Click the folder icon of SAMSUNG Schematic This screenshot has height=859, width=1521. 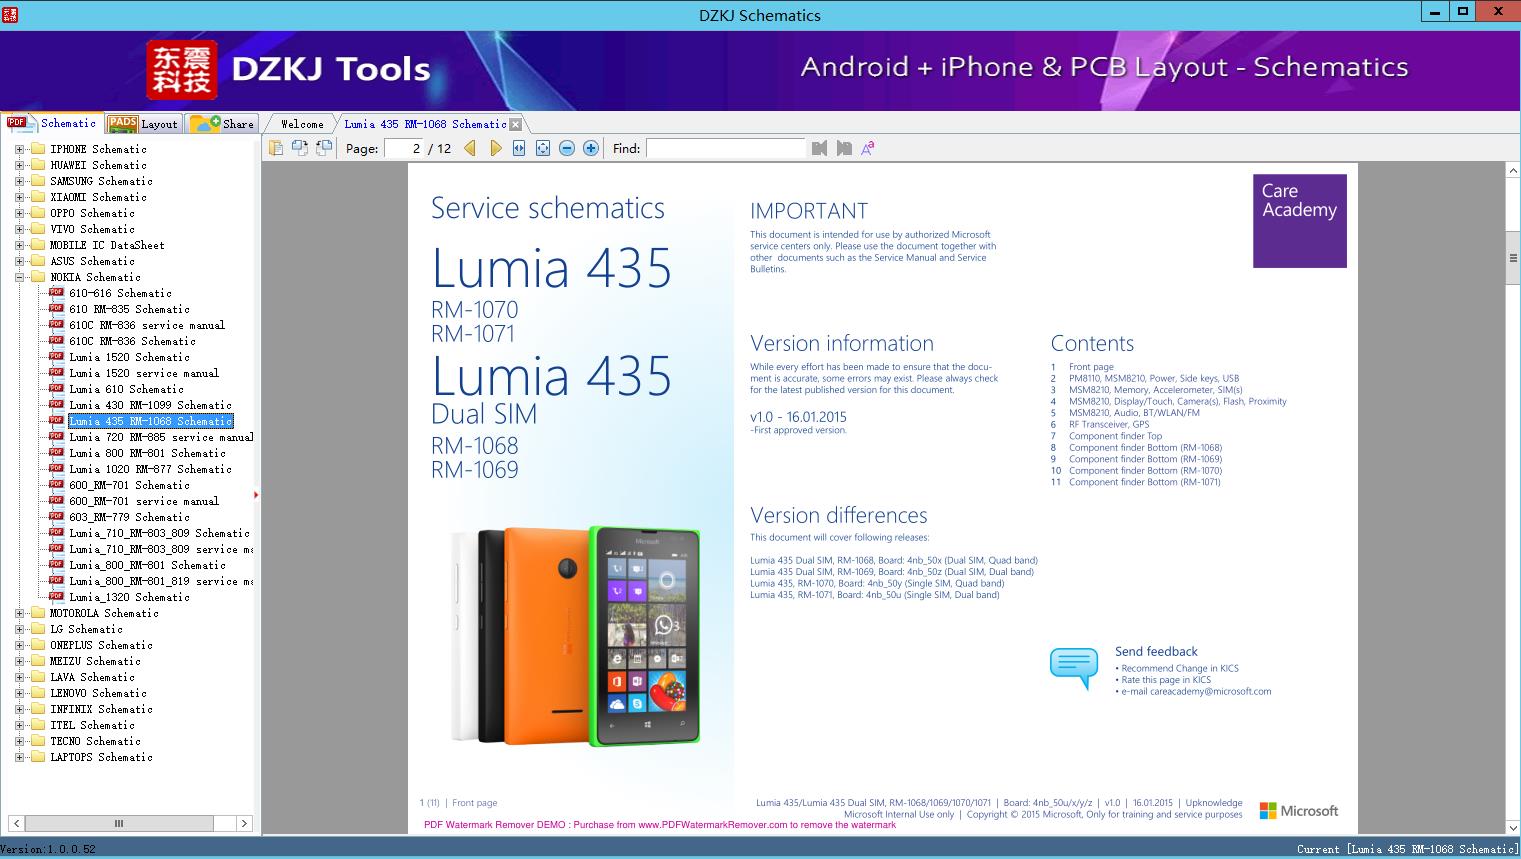pos(38,181)
